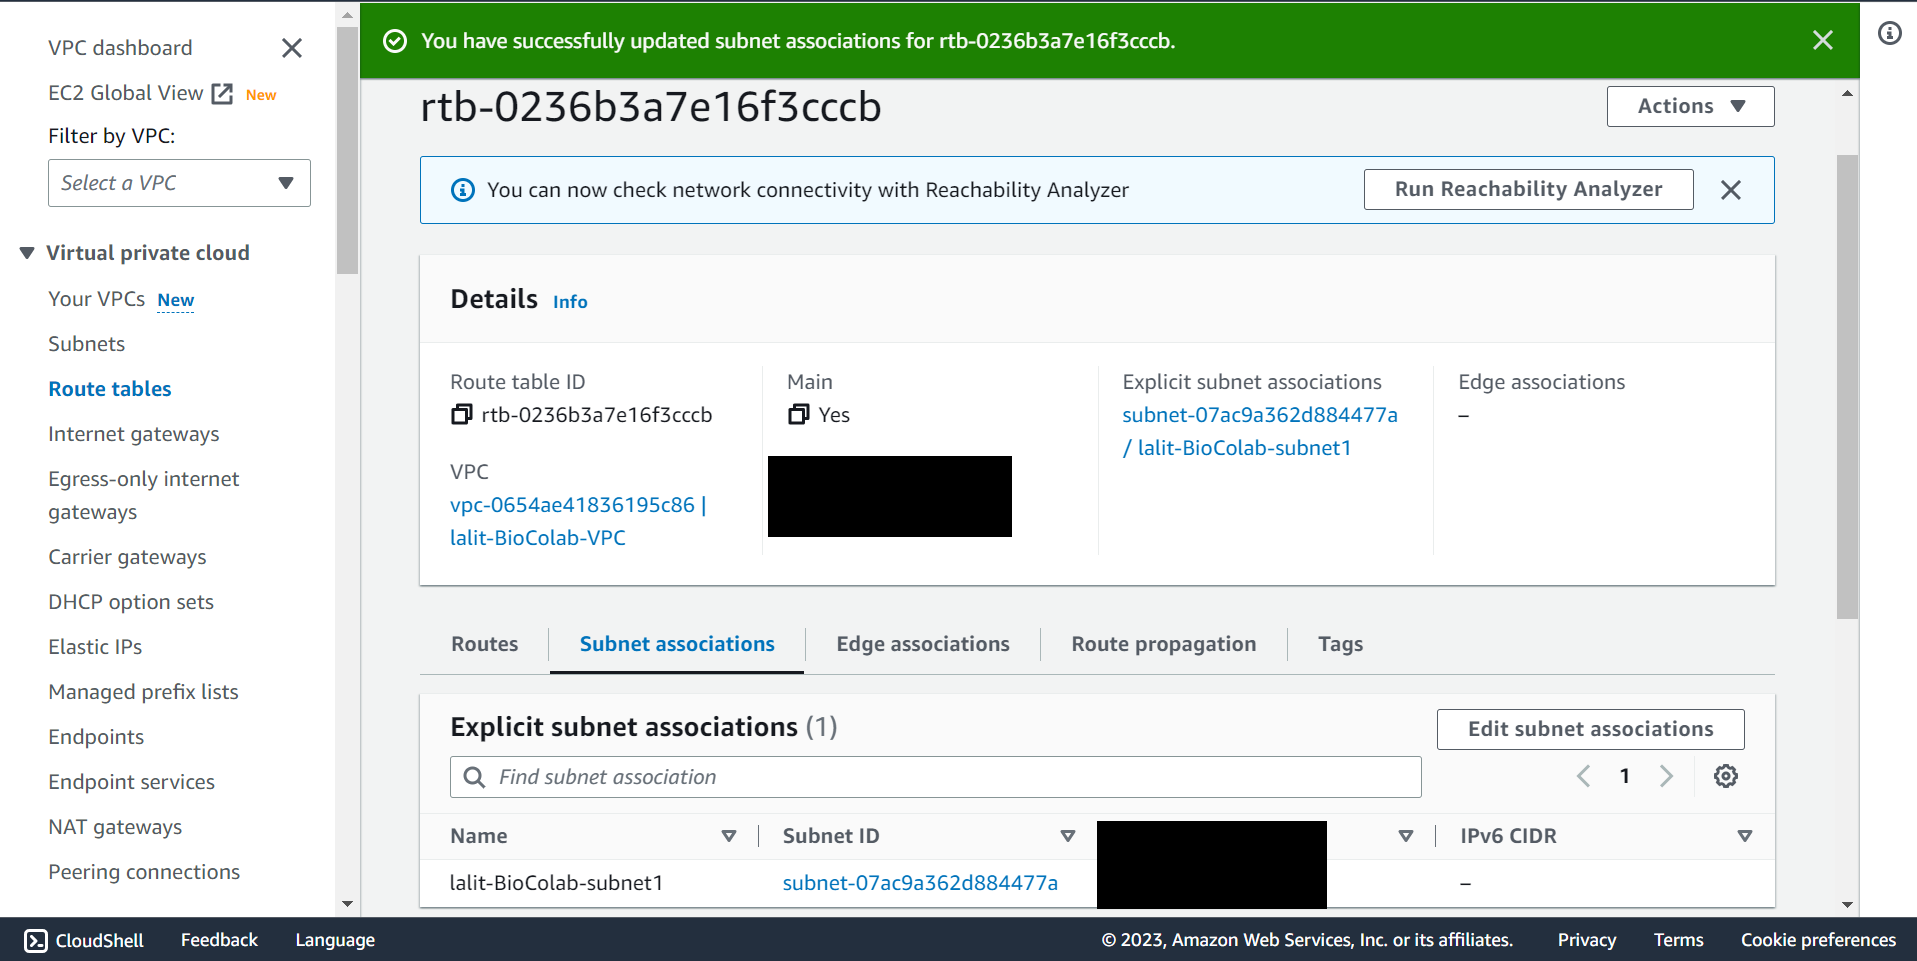Open Feedback in footer
Image resolution: width=1917 pixels, height=961 pixels.
[219, 940]
